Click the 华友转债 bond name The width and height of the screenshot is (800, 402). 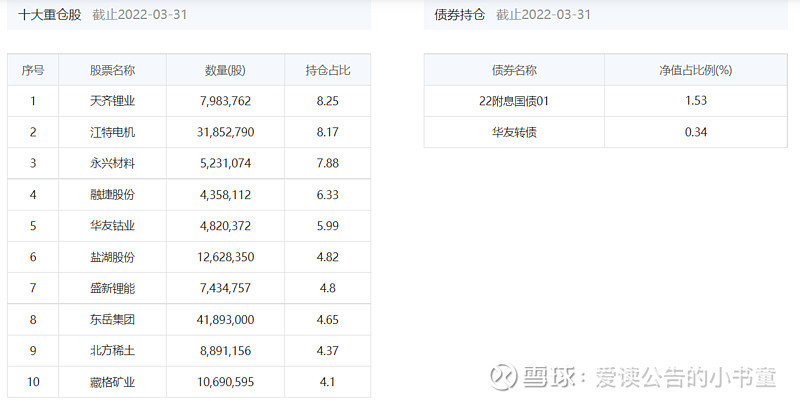pos(514,133)
